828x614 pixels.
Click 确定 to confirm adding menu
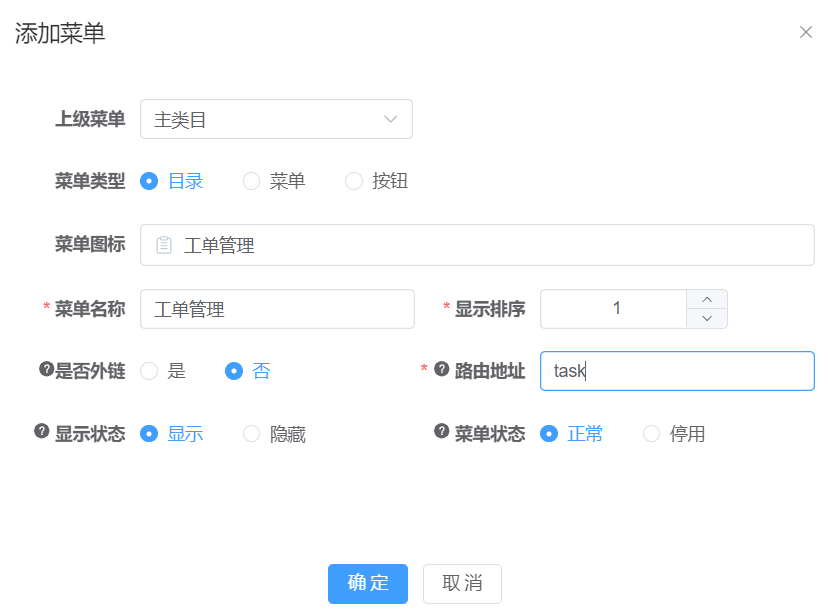[x=367, y=583]
